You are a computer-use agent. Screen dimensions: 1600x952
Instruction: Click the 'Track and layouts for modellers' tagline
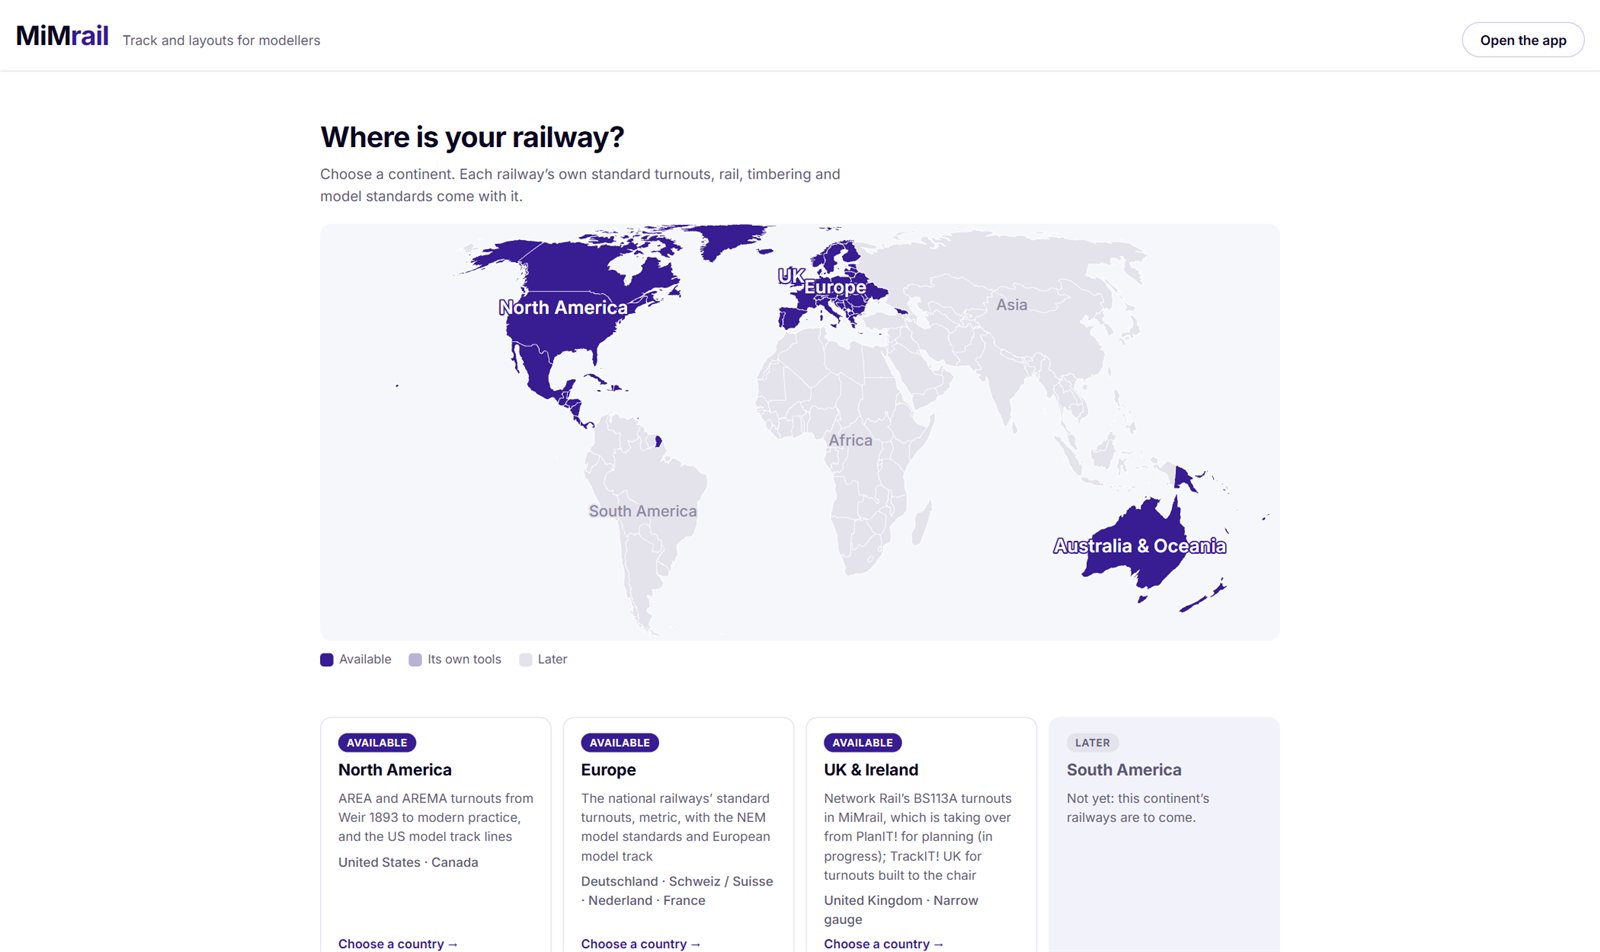pos(221,41)
